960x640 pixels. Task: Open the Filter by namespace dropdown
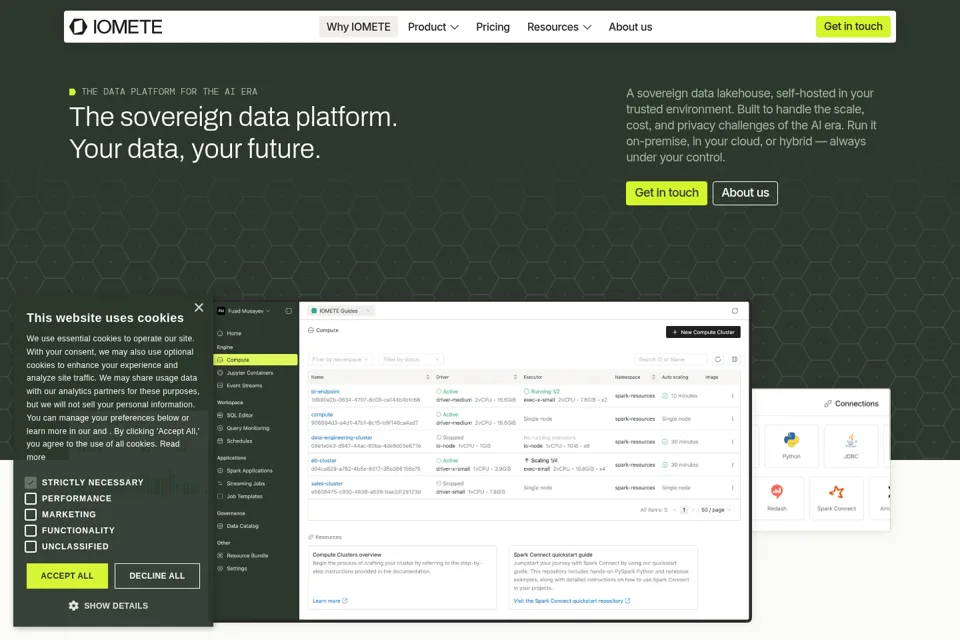point(340,360)
